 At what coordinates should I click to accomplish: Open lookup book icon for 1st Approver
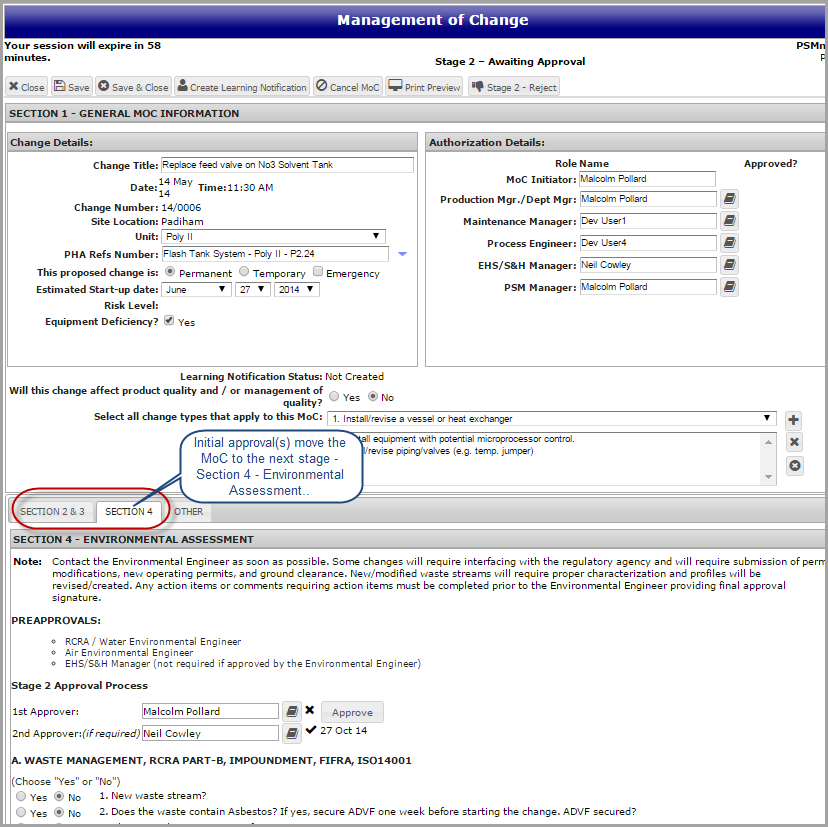pyautogui.click(x=291, y=712)
